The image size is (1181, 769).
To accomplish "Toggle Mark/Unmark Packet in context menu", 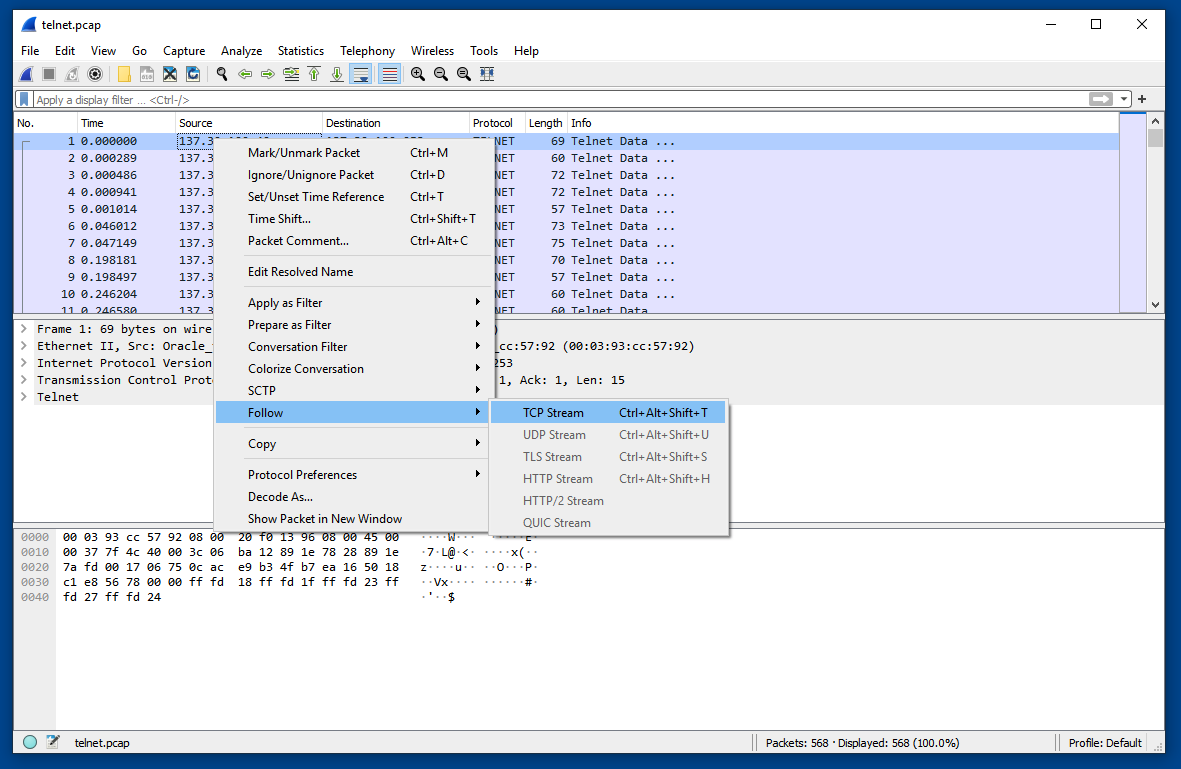I will point(304,153).
